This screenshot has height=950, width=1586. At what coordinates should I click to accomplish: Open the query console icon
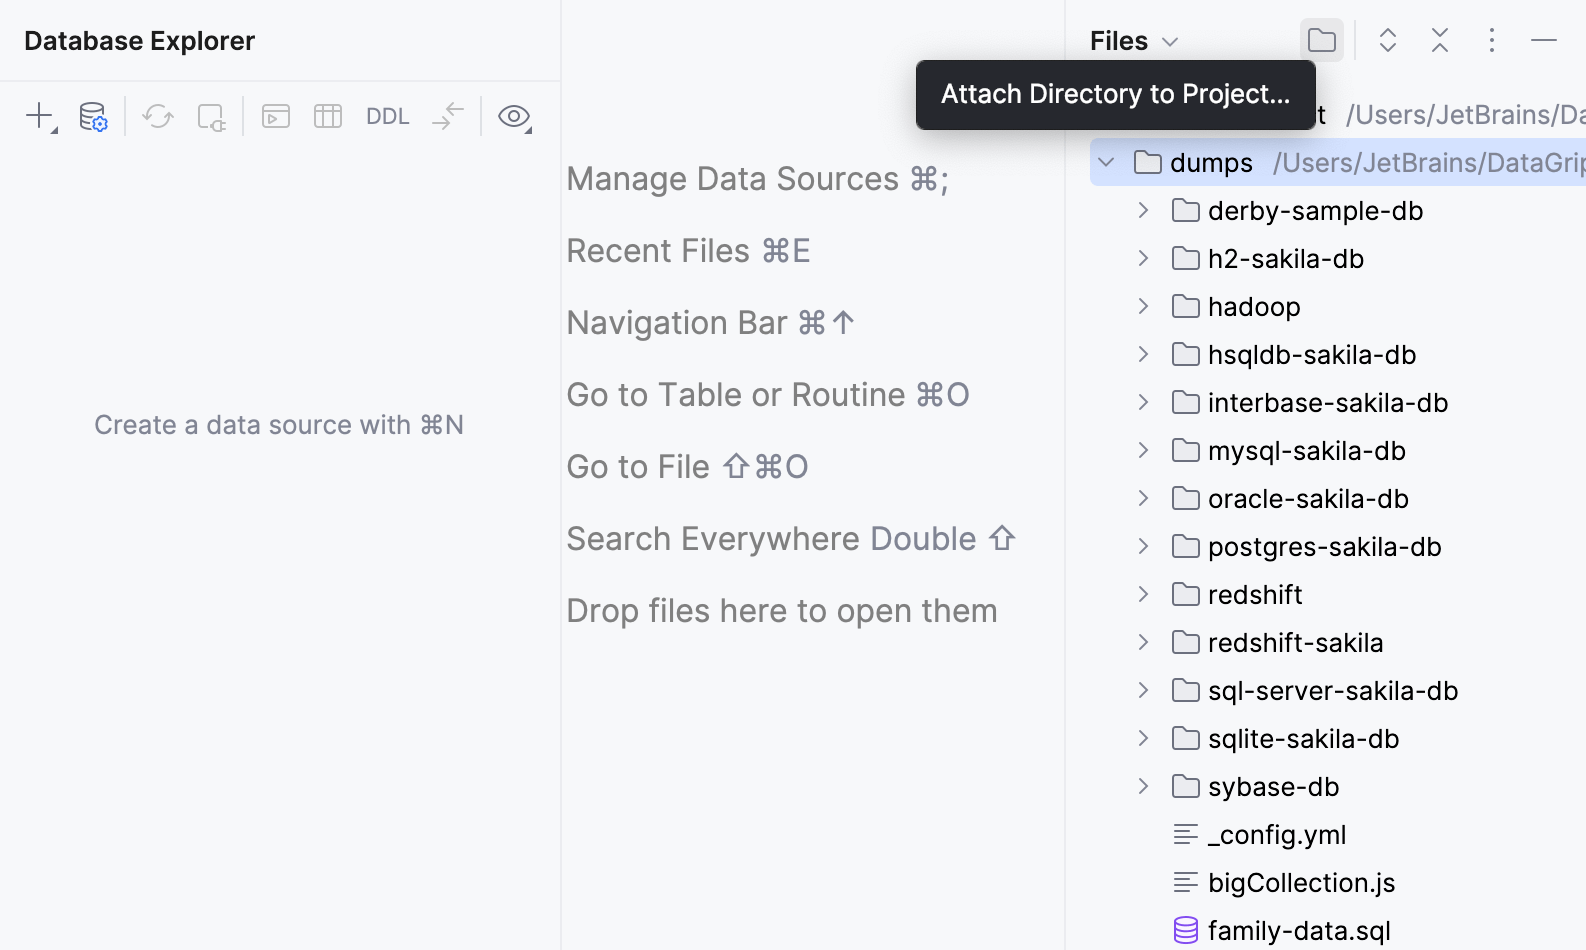point(276,116)
